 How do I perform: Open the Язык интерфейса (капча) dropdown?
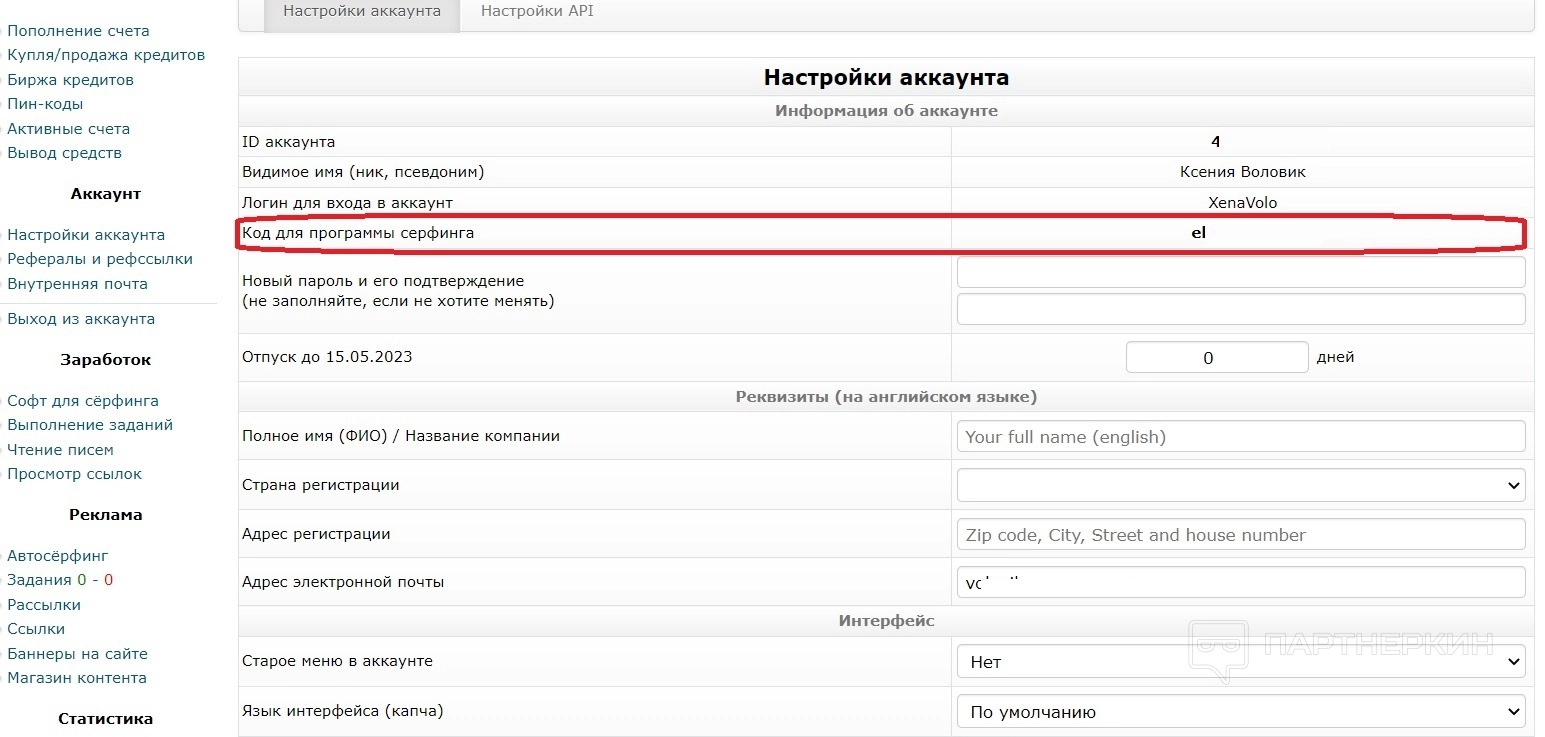tap(1241, 712)
